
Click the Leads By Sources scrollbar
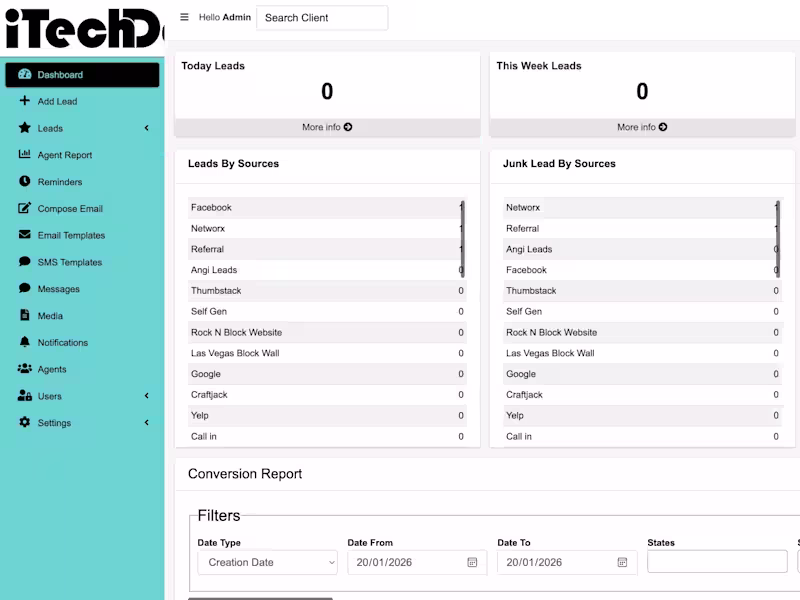[463, 239]
